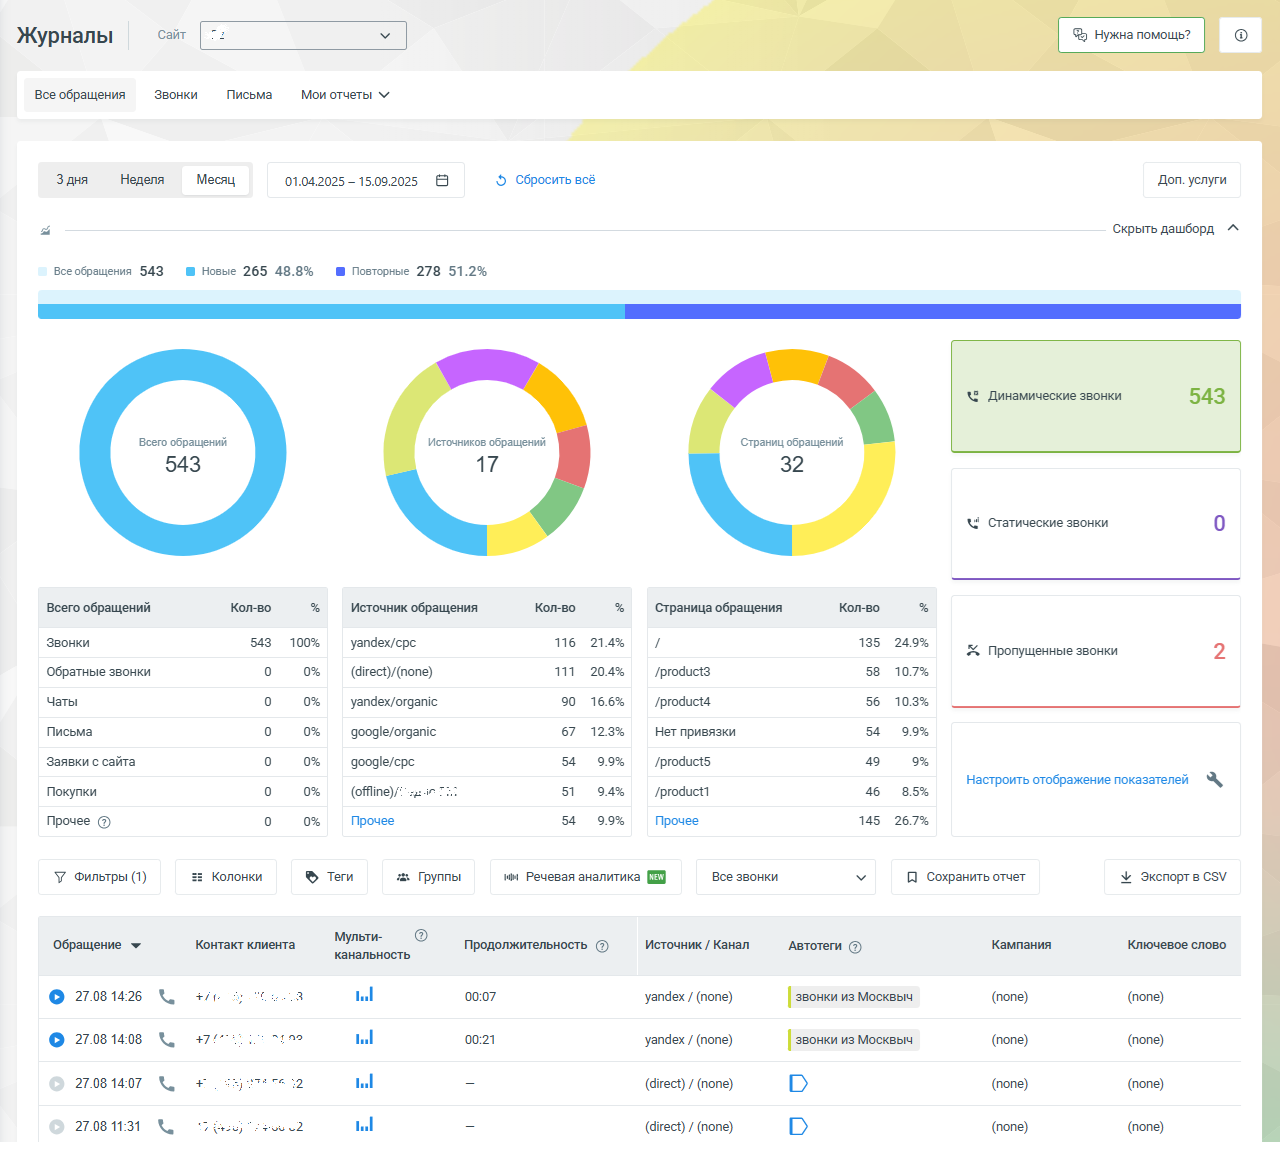This screenshot has width=1280, height=1172.
Task: Click the Источников обращений donut chart
Action: 487,452
